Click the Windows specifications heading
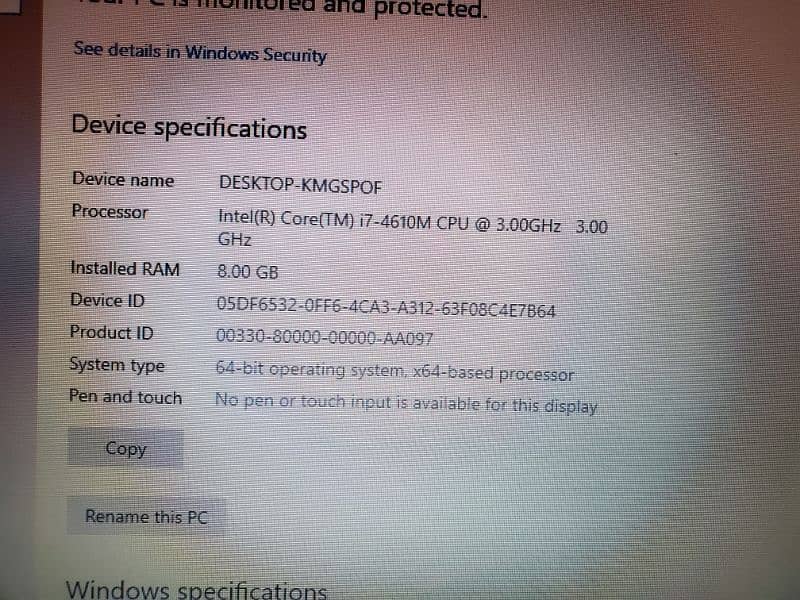The height and width of the screenshot is (600, 800). tap(196, 589)
